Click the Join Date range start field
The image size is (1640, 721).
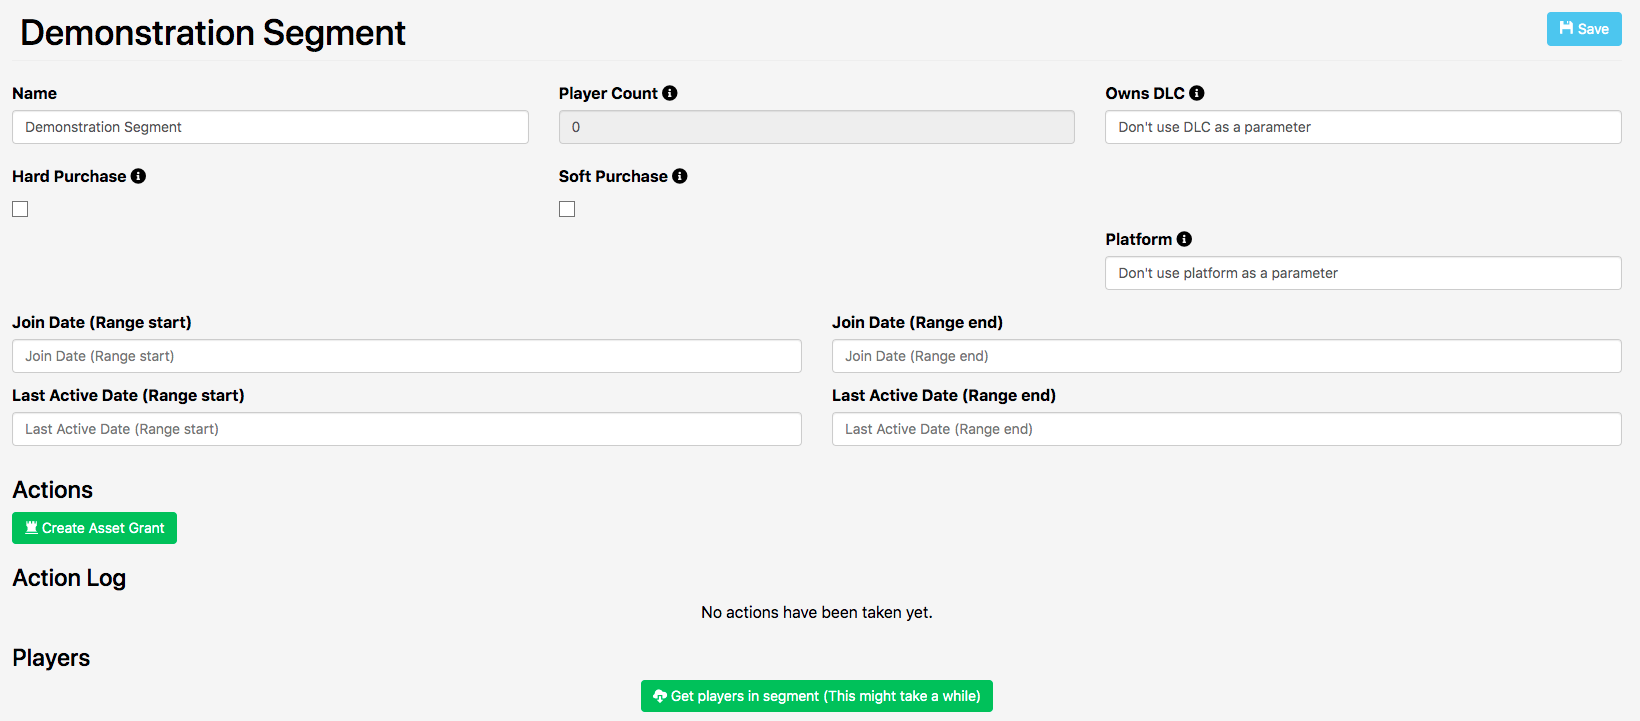(407, 356)
